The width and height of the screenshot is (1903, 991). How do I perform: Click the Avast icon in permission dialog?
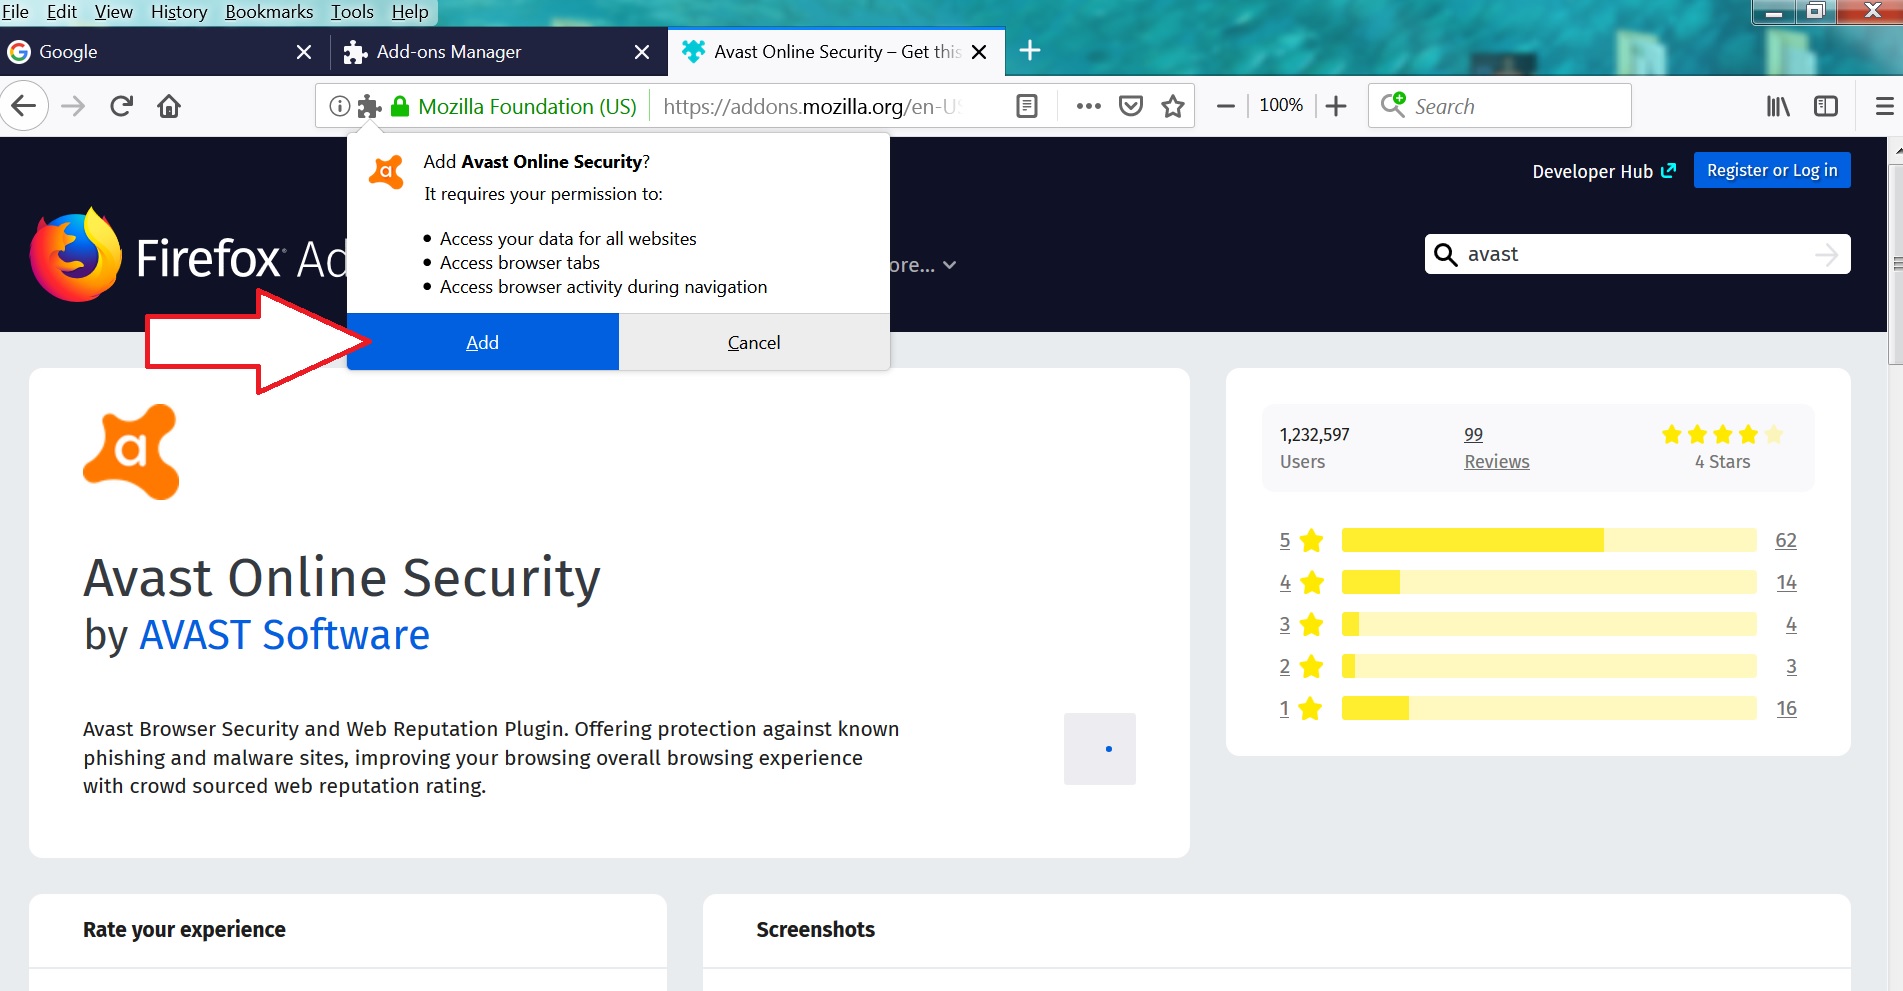pyautogui.click(x=386, y=172)
